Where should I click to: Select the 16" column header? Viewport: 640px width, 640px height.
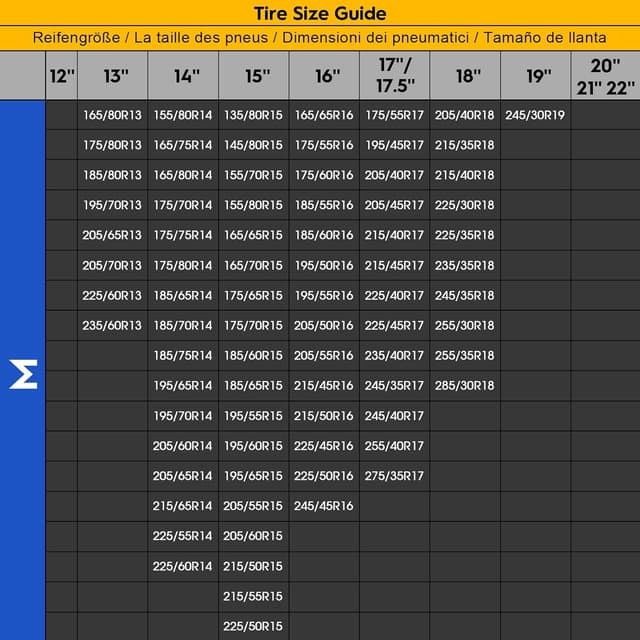[324, 76]
